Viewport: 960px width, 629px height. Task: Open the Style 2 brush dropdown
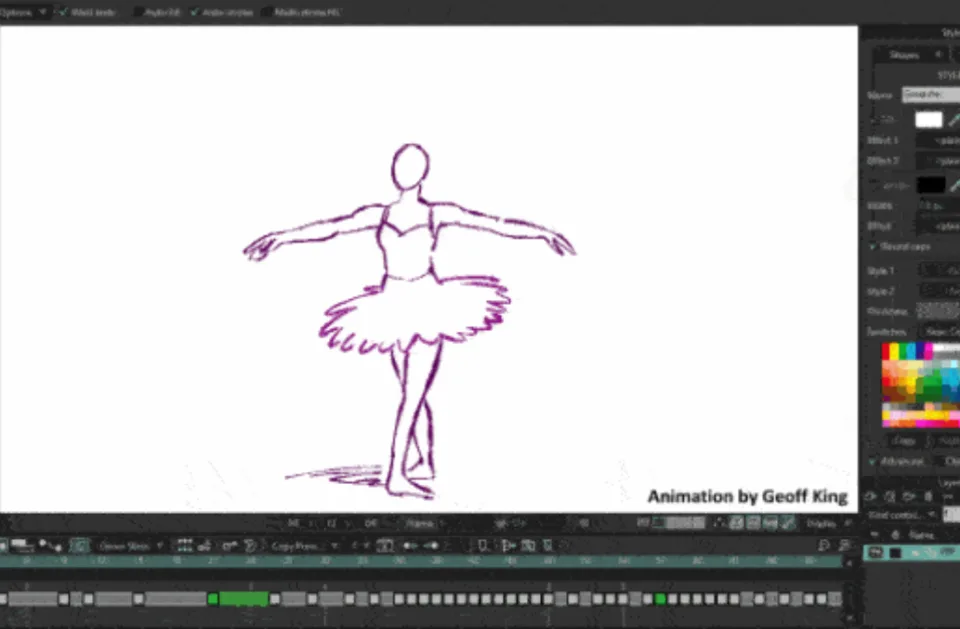click(940, 290)
